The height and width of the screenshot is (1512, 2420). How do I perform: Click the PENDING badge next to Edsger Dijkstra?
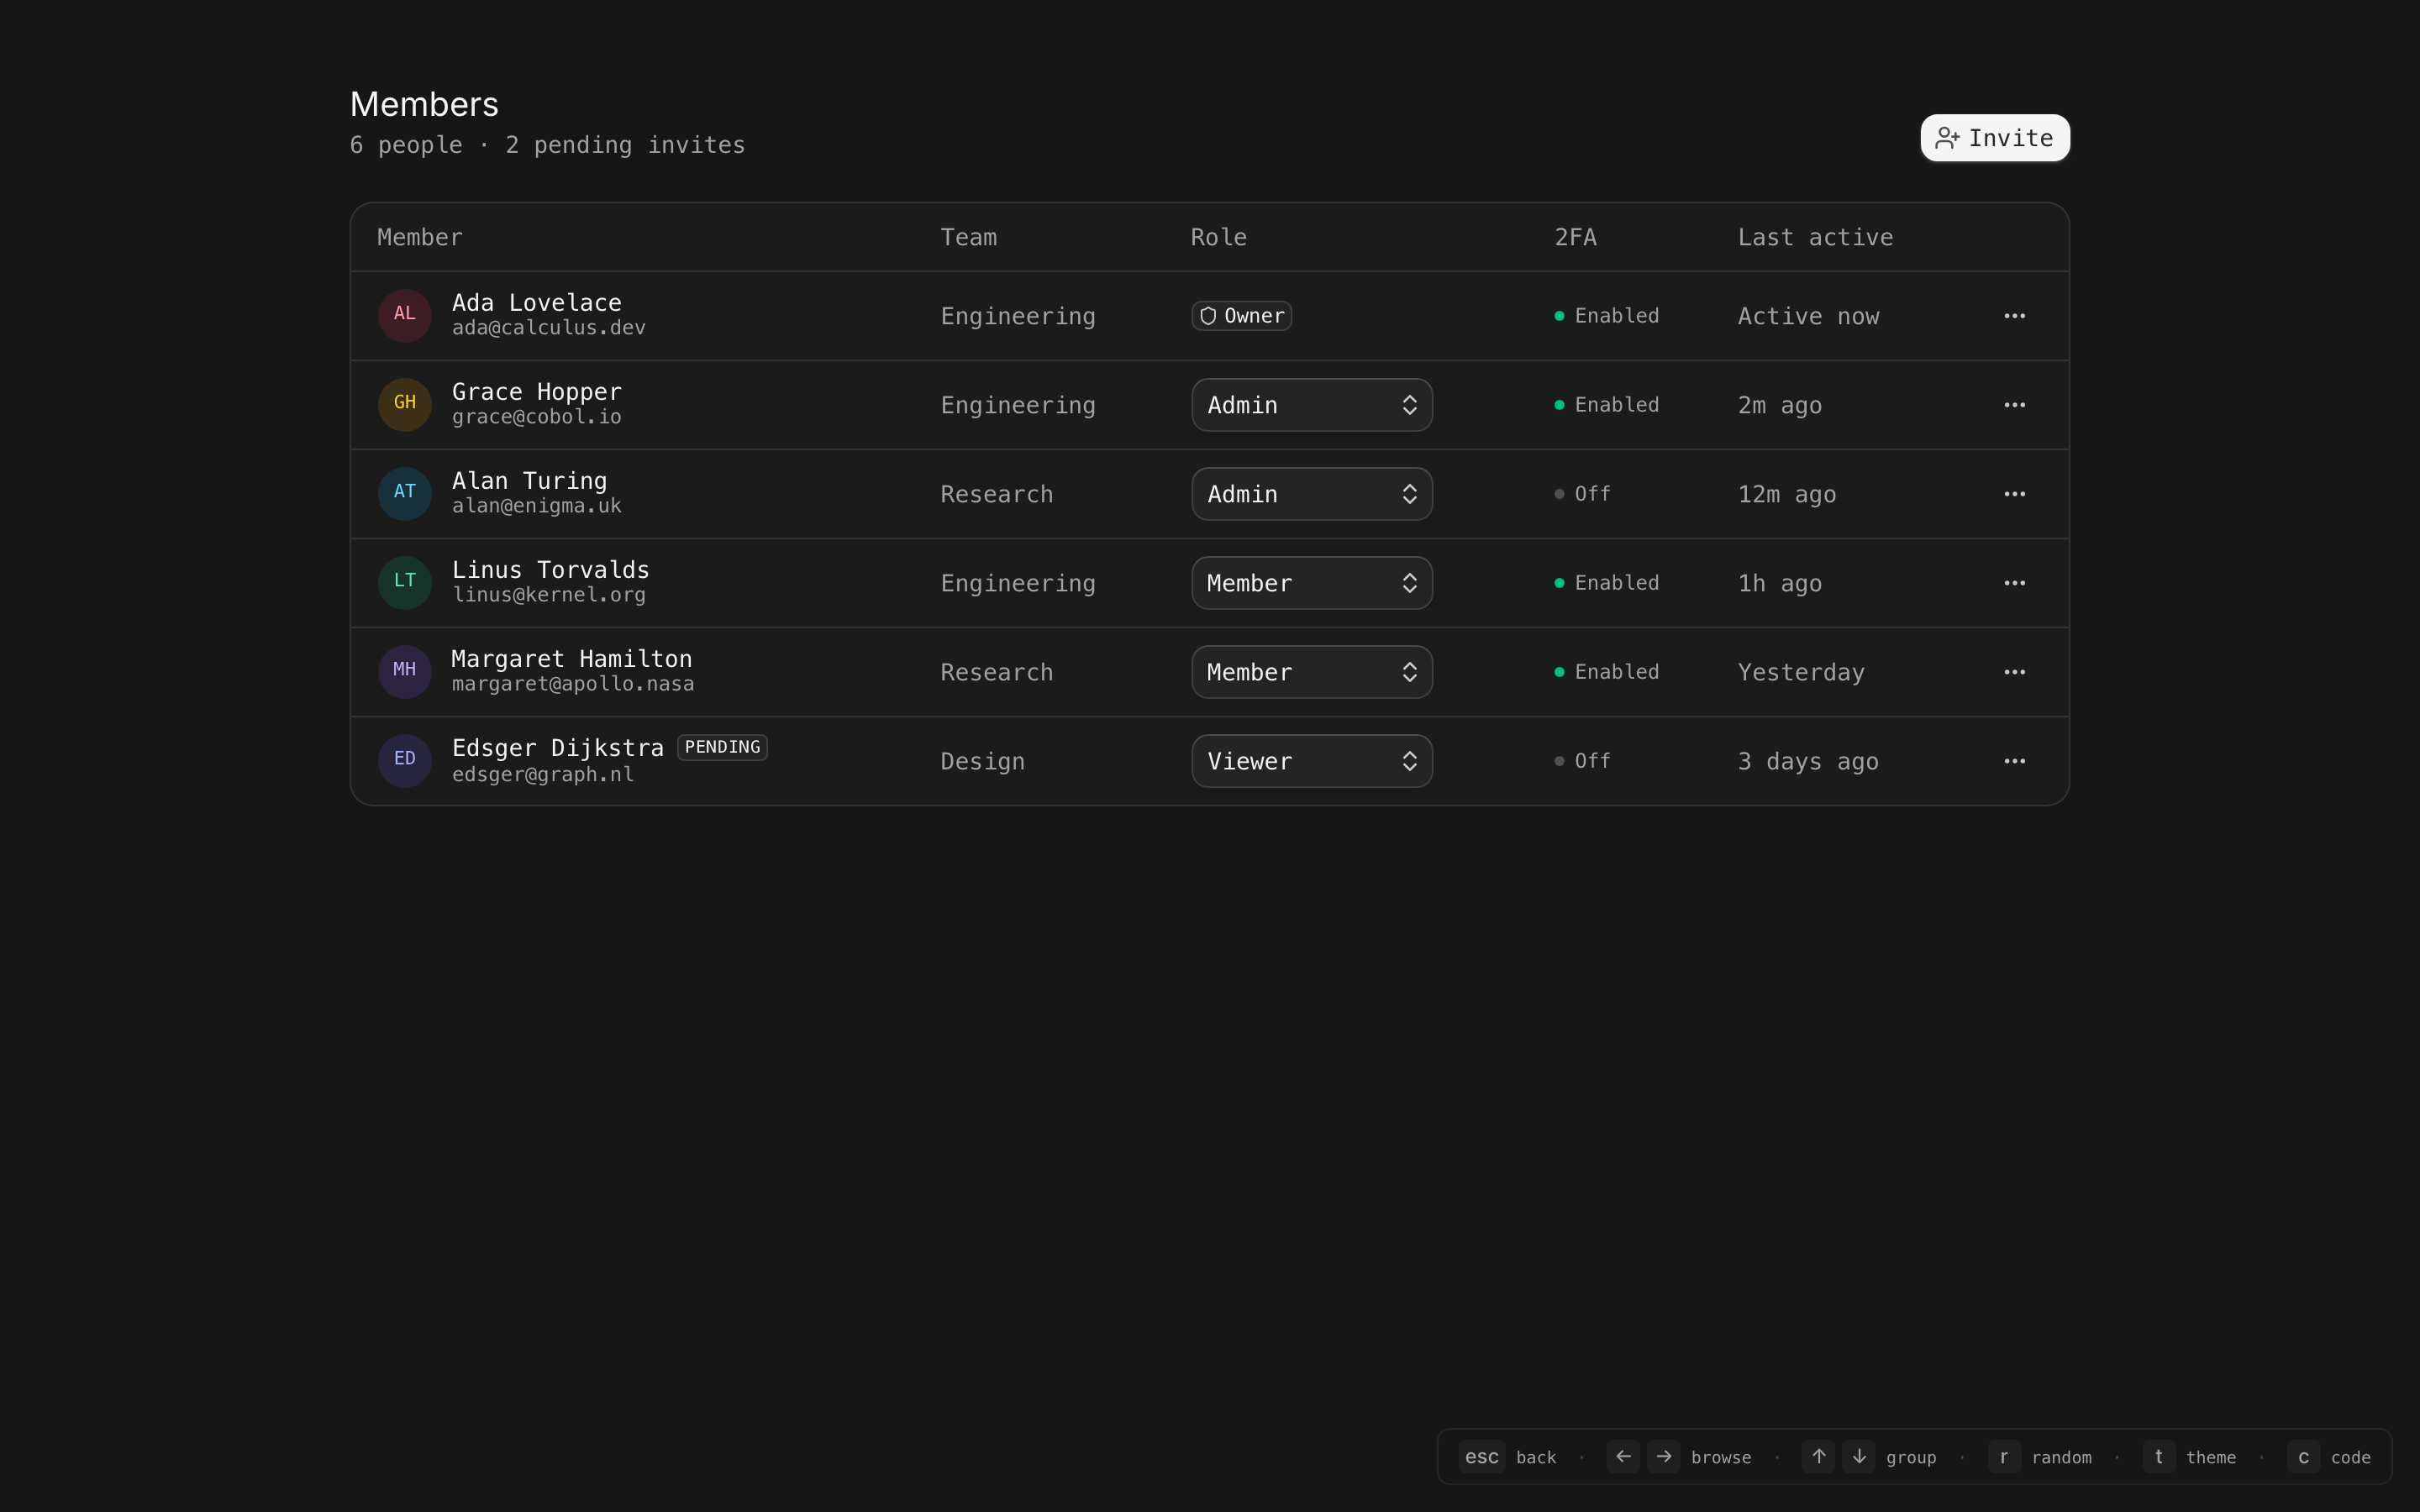coord(722,747)
